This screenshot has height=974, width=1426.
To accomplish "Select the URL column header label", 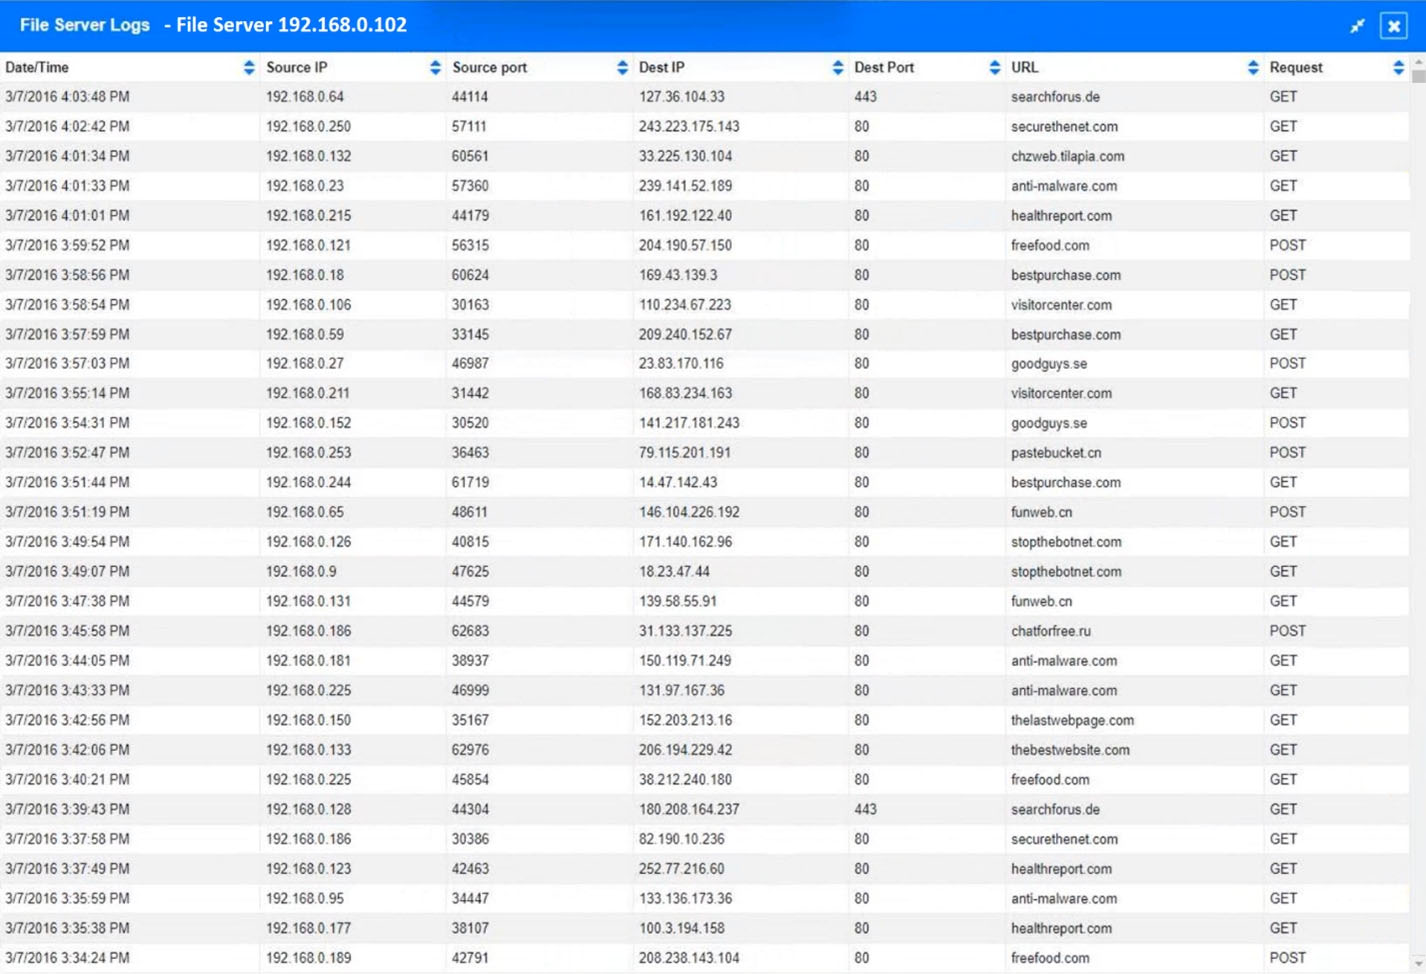I will (x=1024, y=67).
